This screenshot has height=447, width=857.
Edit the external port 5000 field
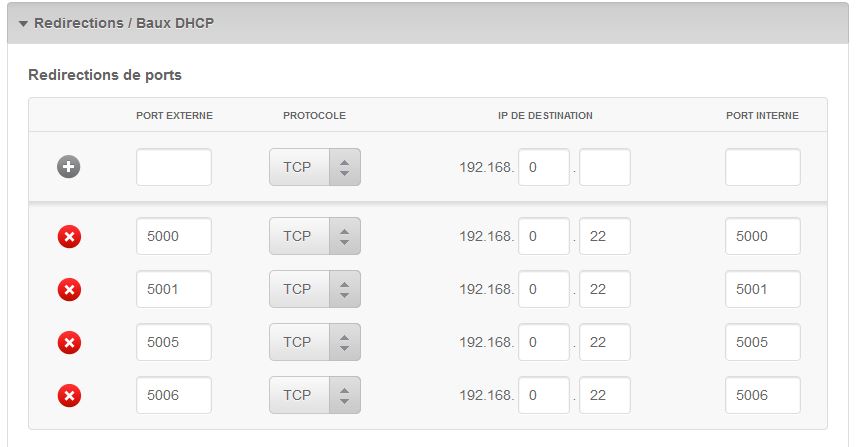[174, 236]
